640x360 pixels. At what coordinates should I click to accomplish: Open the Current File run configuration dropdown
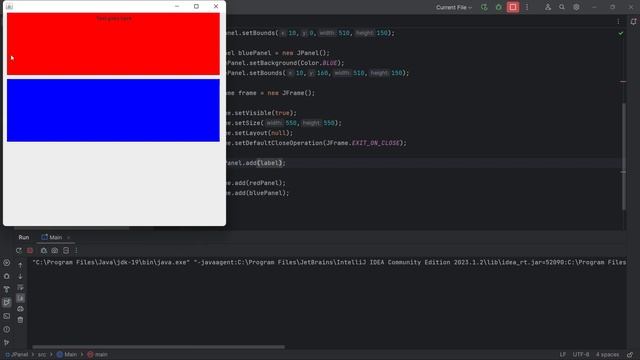[x=453, y=7]
